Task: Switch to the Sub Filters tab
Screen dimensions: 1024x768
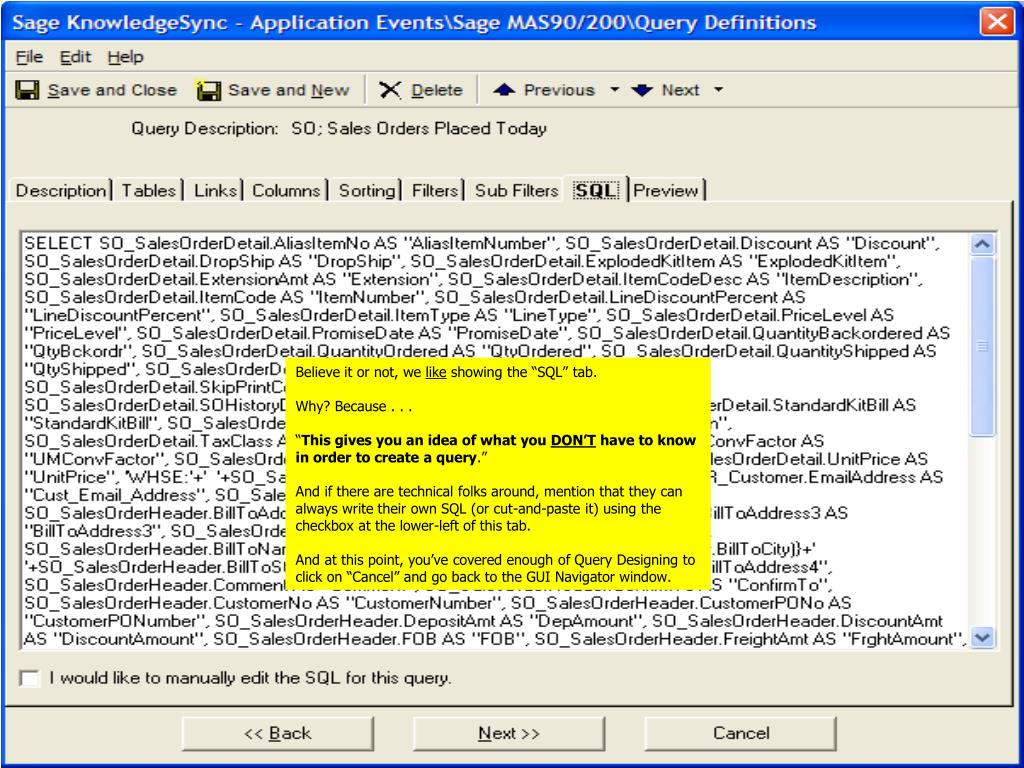Action: (516, 191)
